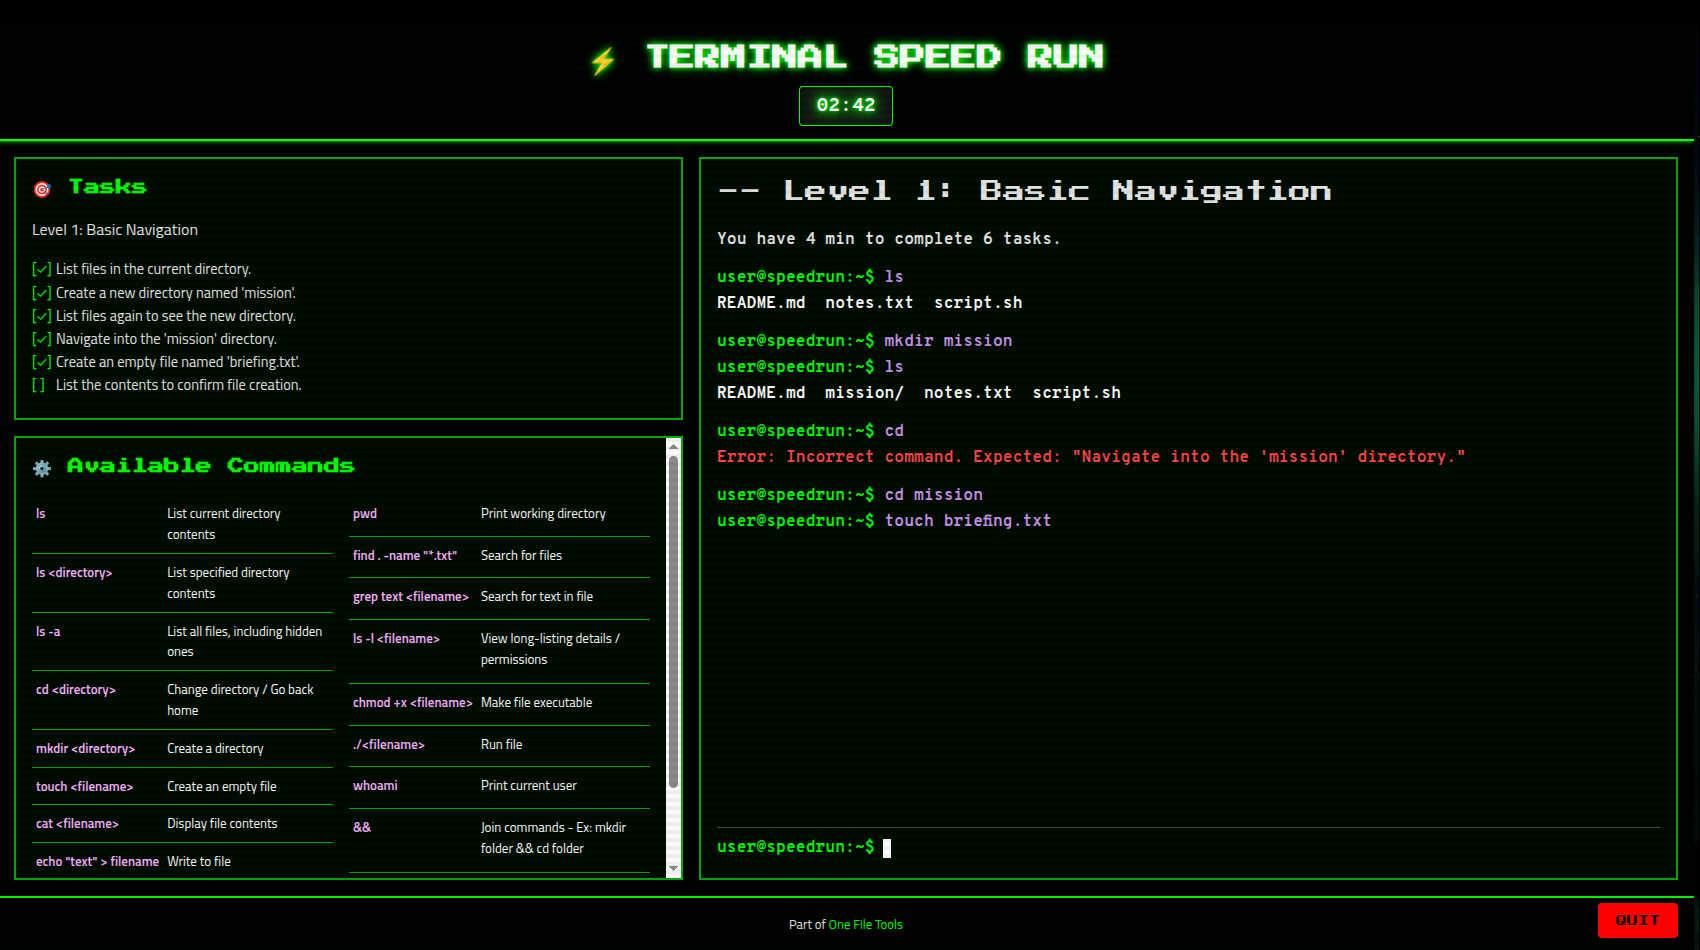
Task: Click the '&&' command entry
Action: (x=362, y=828)
